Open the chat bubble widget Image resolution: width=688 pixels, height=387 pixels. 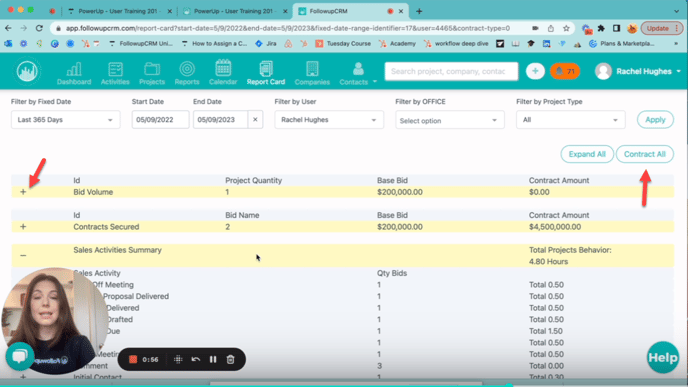(20, 357)
